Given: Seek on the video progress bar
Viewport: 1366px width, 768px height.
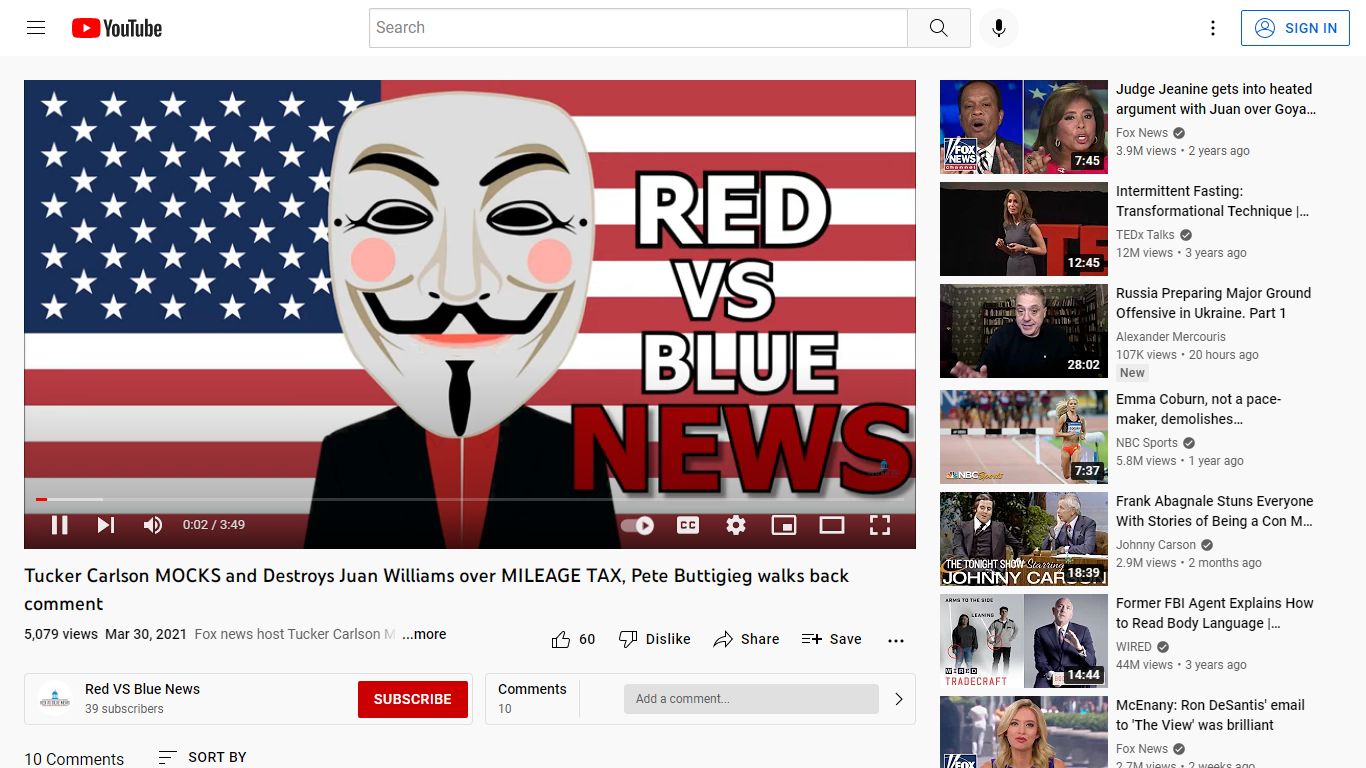Looking at the screenshot, I should click(470, 499).
